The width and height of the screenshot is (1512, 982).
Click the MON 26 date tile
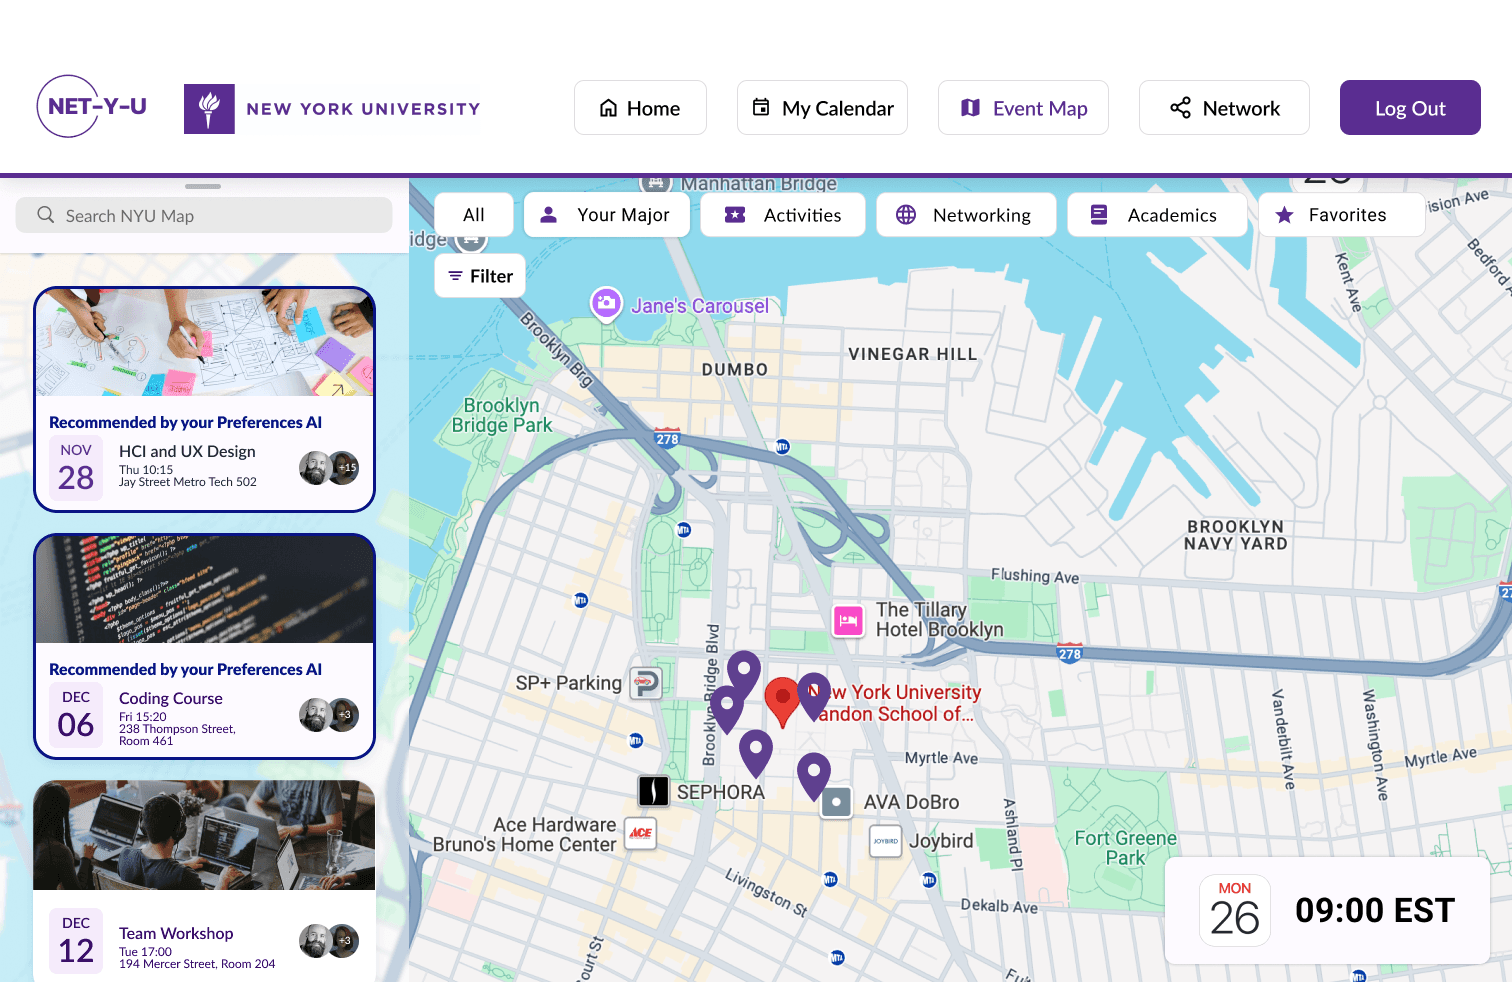1235,910
